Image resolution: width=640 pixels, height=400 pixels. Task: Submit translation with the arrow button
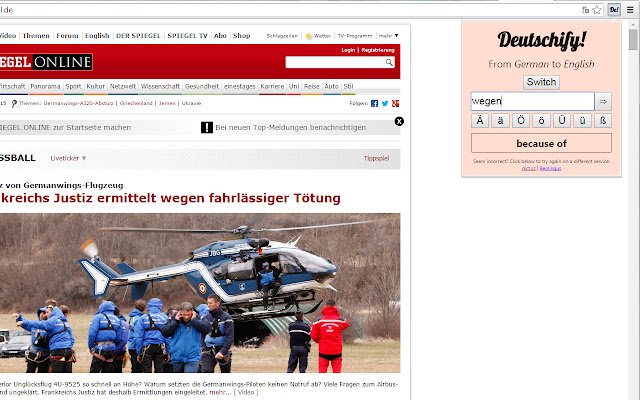(603, 101)
